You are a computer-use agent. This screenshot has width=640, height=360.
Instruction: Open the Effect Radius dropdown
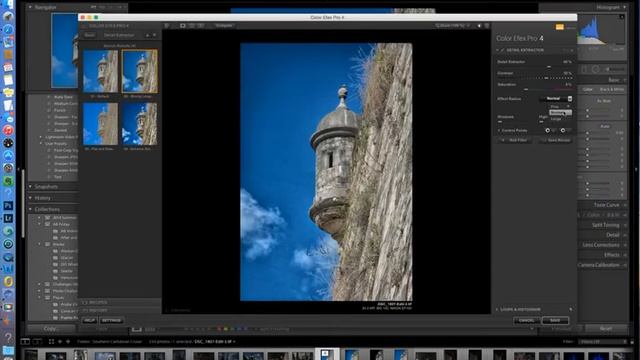556,98
